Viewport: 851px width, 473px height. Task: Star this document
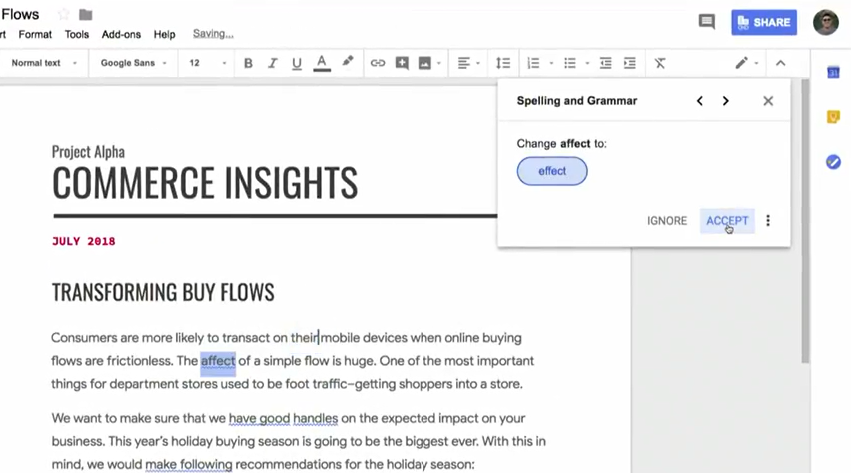(64, 15)
